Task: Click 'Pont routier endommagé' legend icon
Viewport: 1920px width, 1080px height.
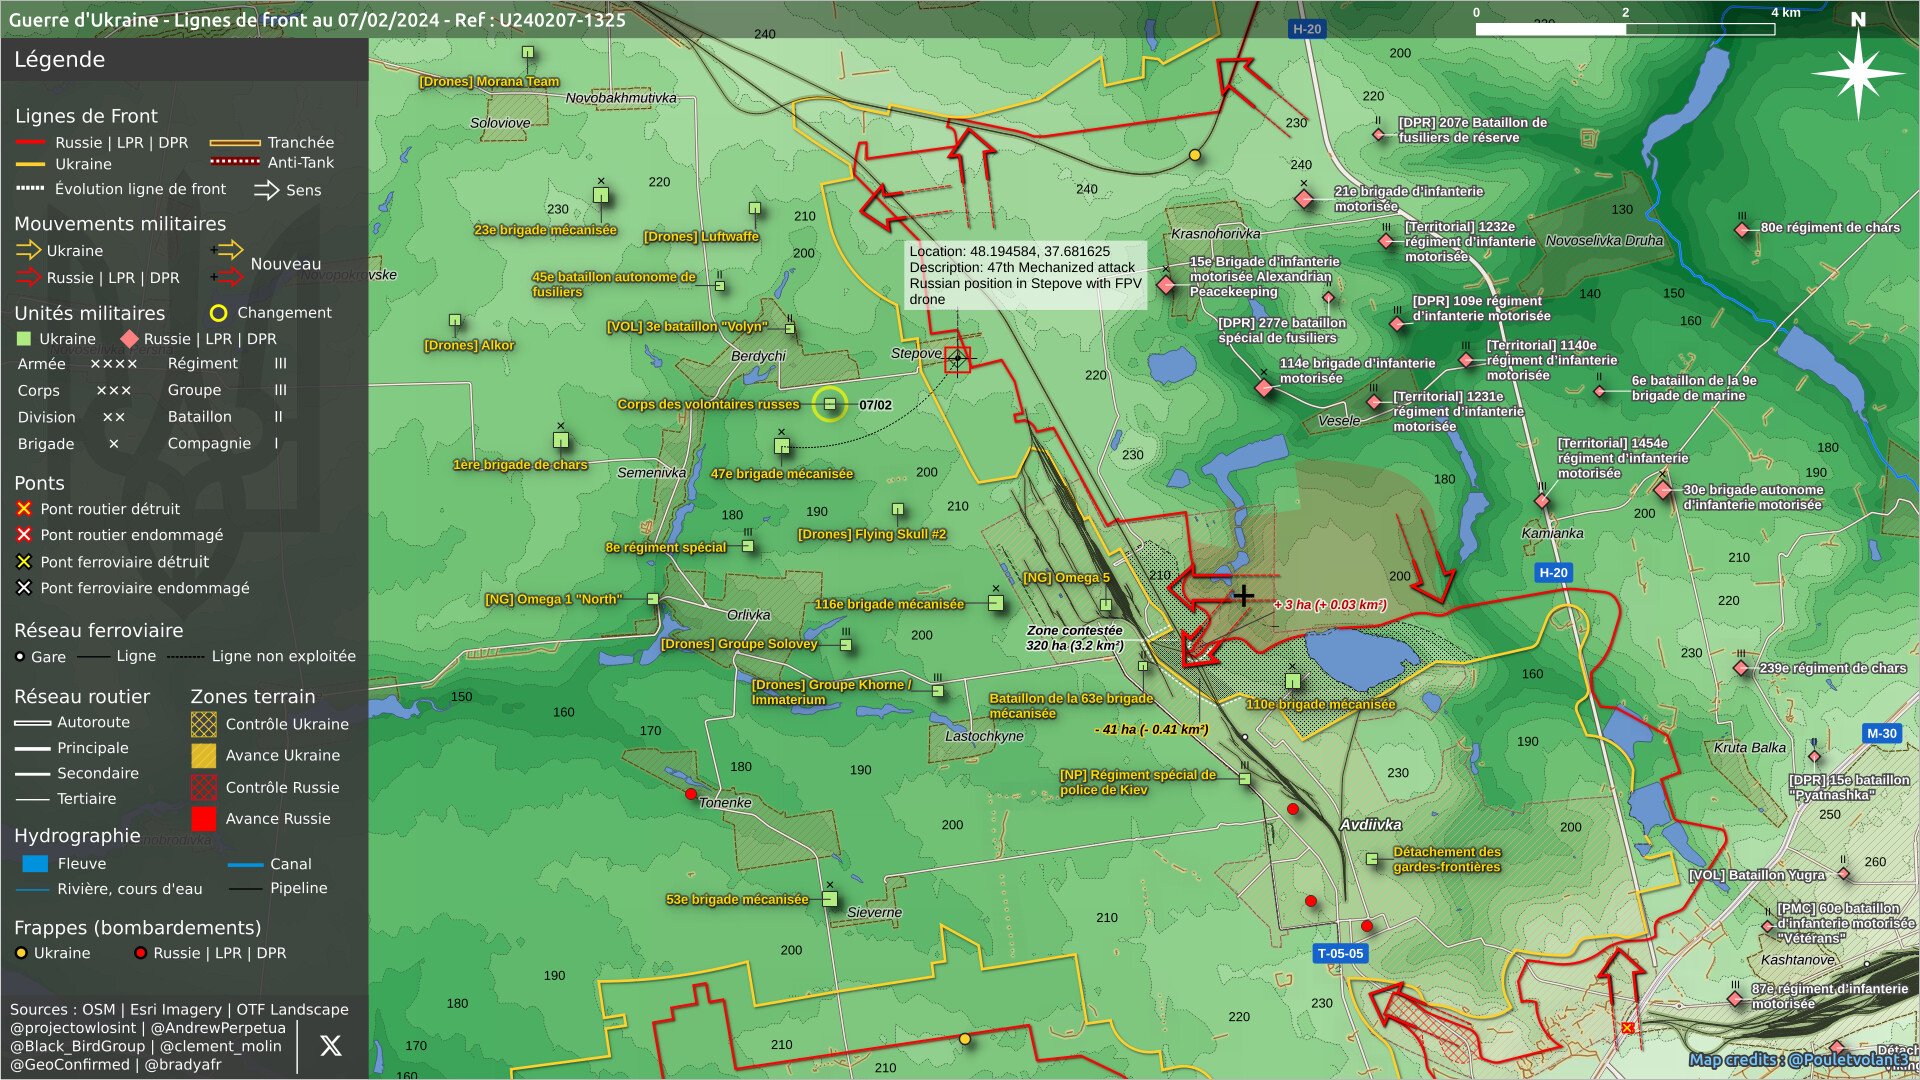Action: coord(24,535)
